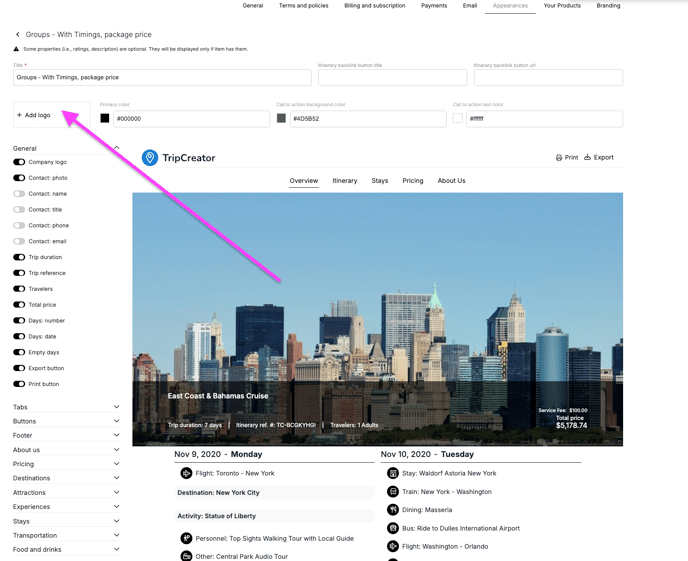Open the Branding settings tab

click(x=608, y=6)
